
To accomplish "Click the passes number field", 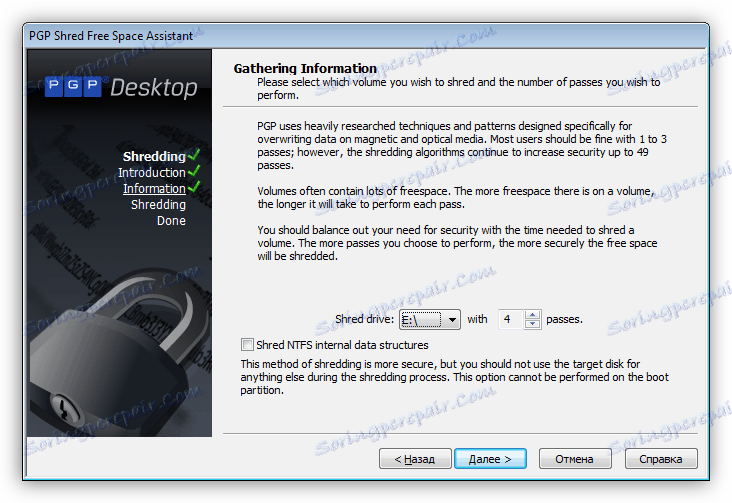I will 511,319.
